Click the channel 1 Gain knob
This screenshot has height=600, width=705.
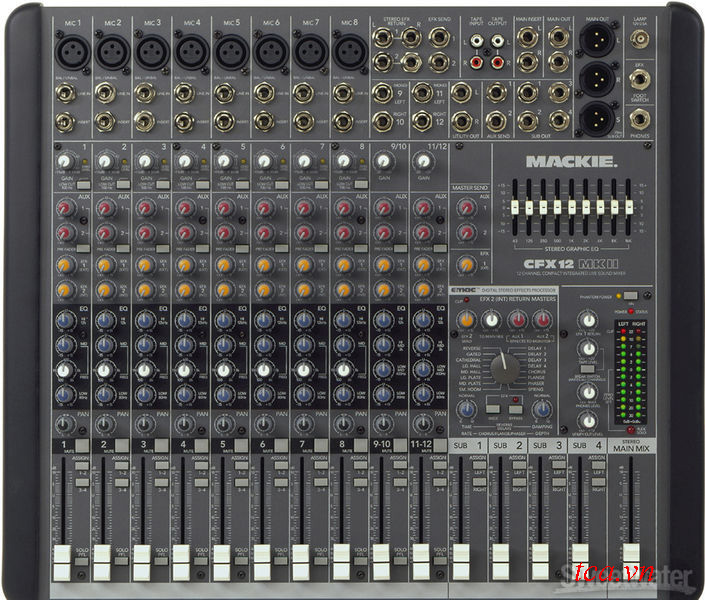(x=65, y=161)
